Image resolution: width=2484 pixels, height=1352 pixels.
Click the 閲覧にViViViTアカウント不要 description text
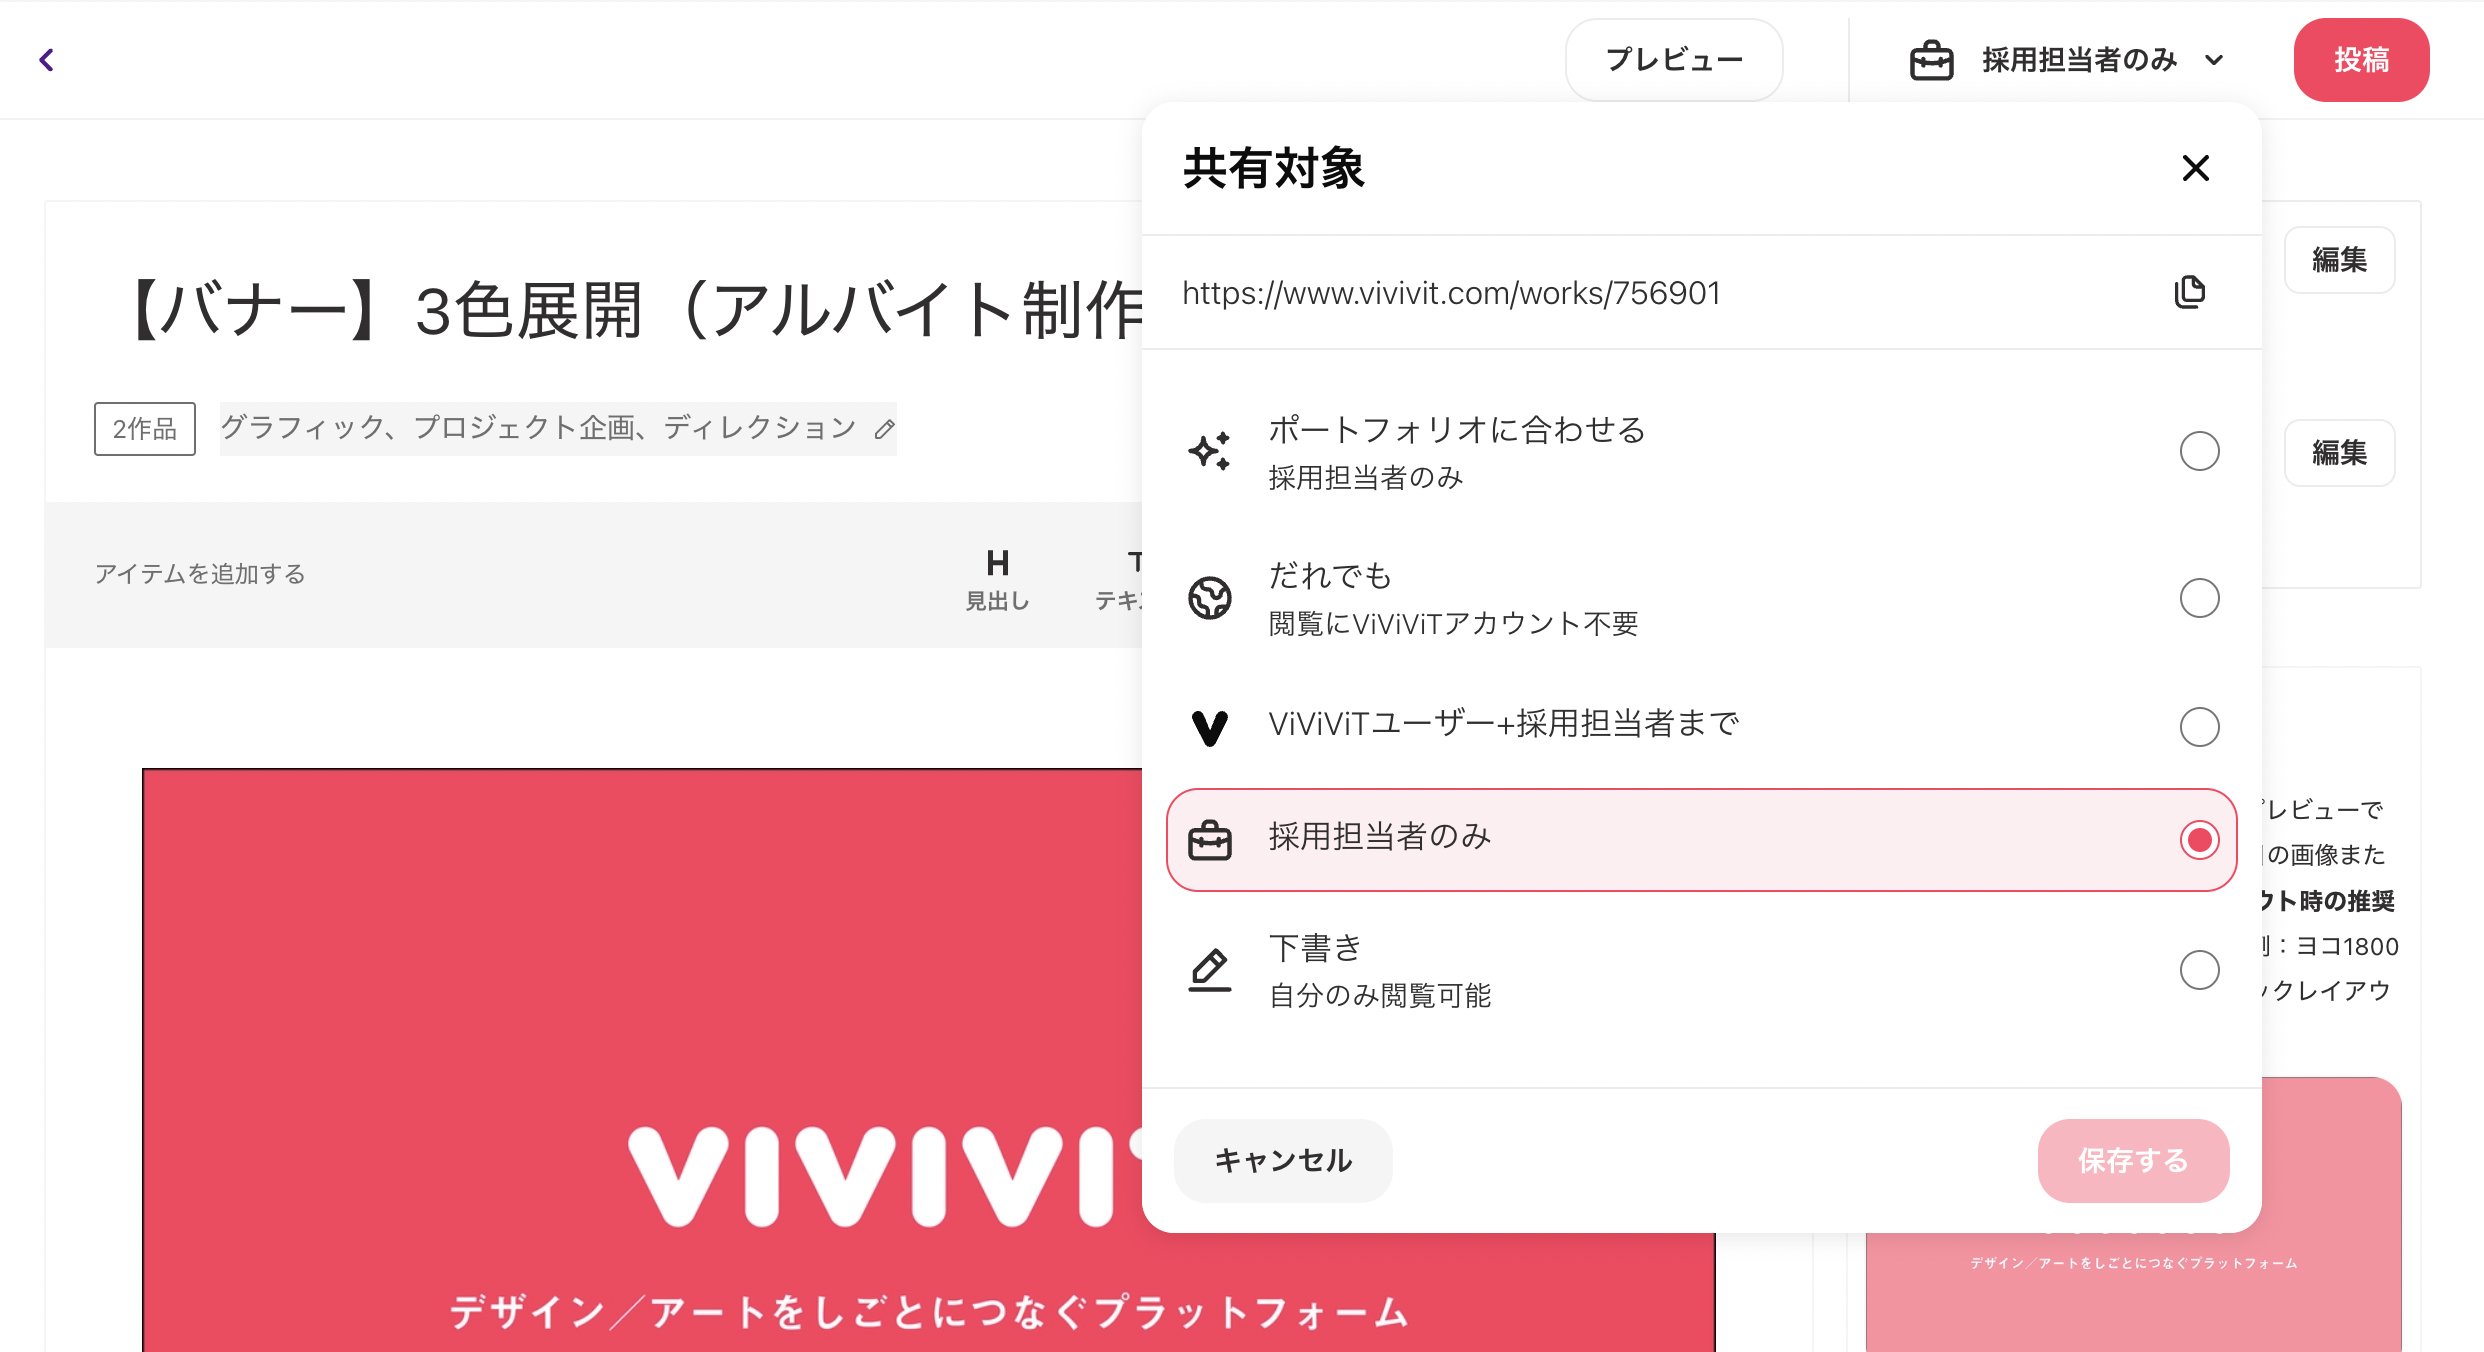tap(1454, 624)
